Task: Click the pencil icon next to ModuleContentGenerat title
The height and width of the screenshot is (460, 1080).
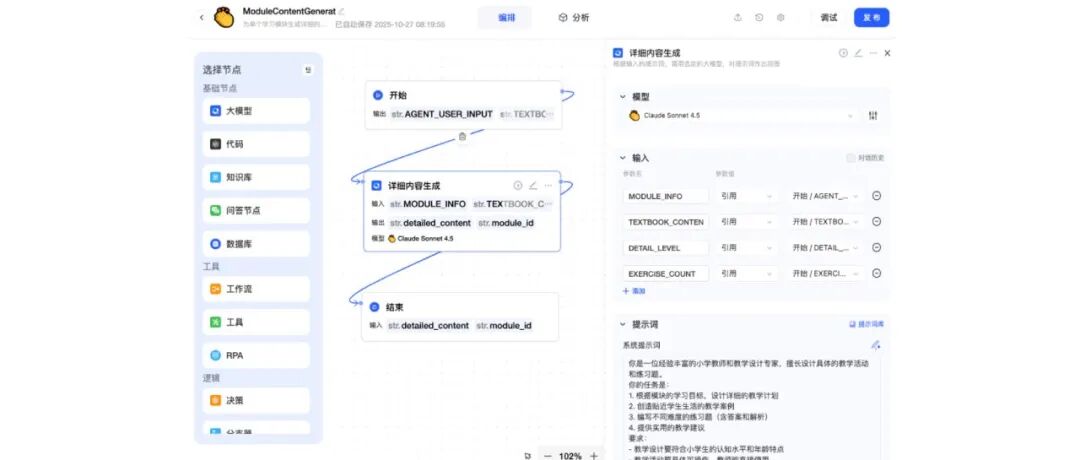Action: (x=342, y=12)
